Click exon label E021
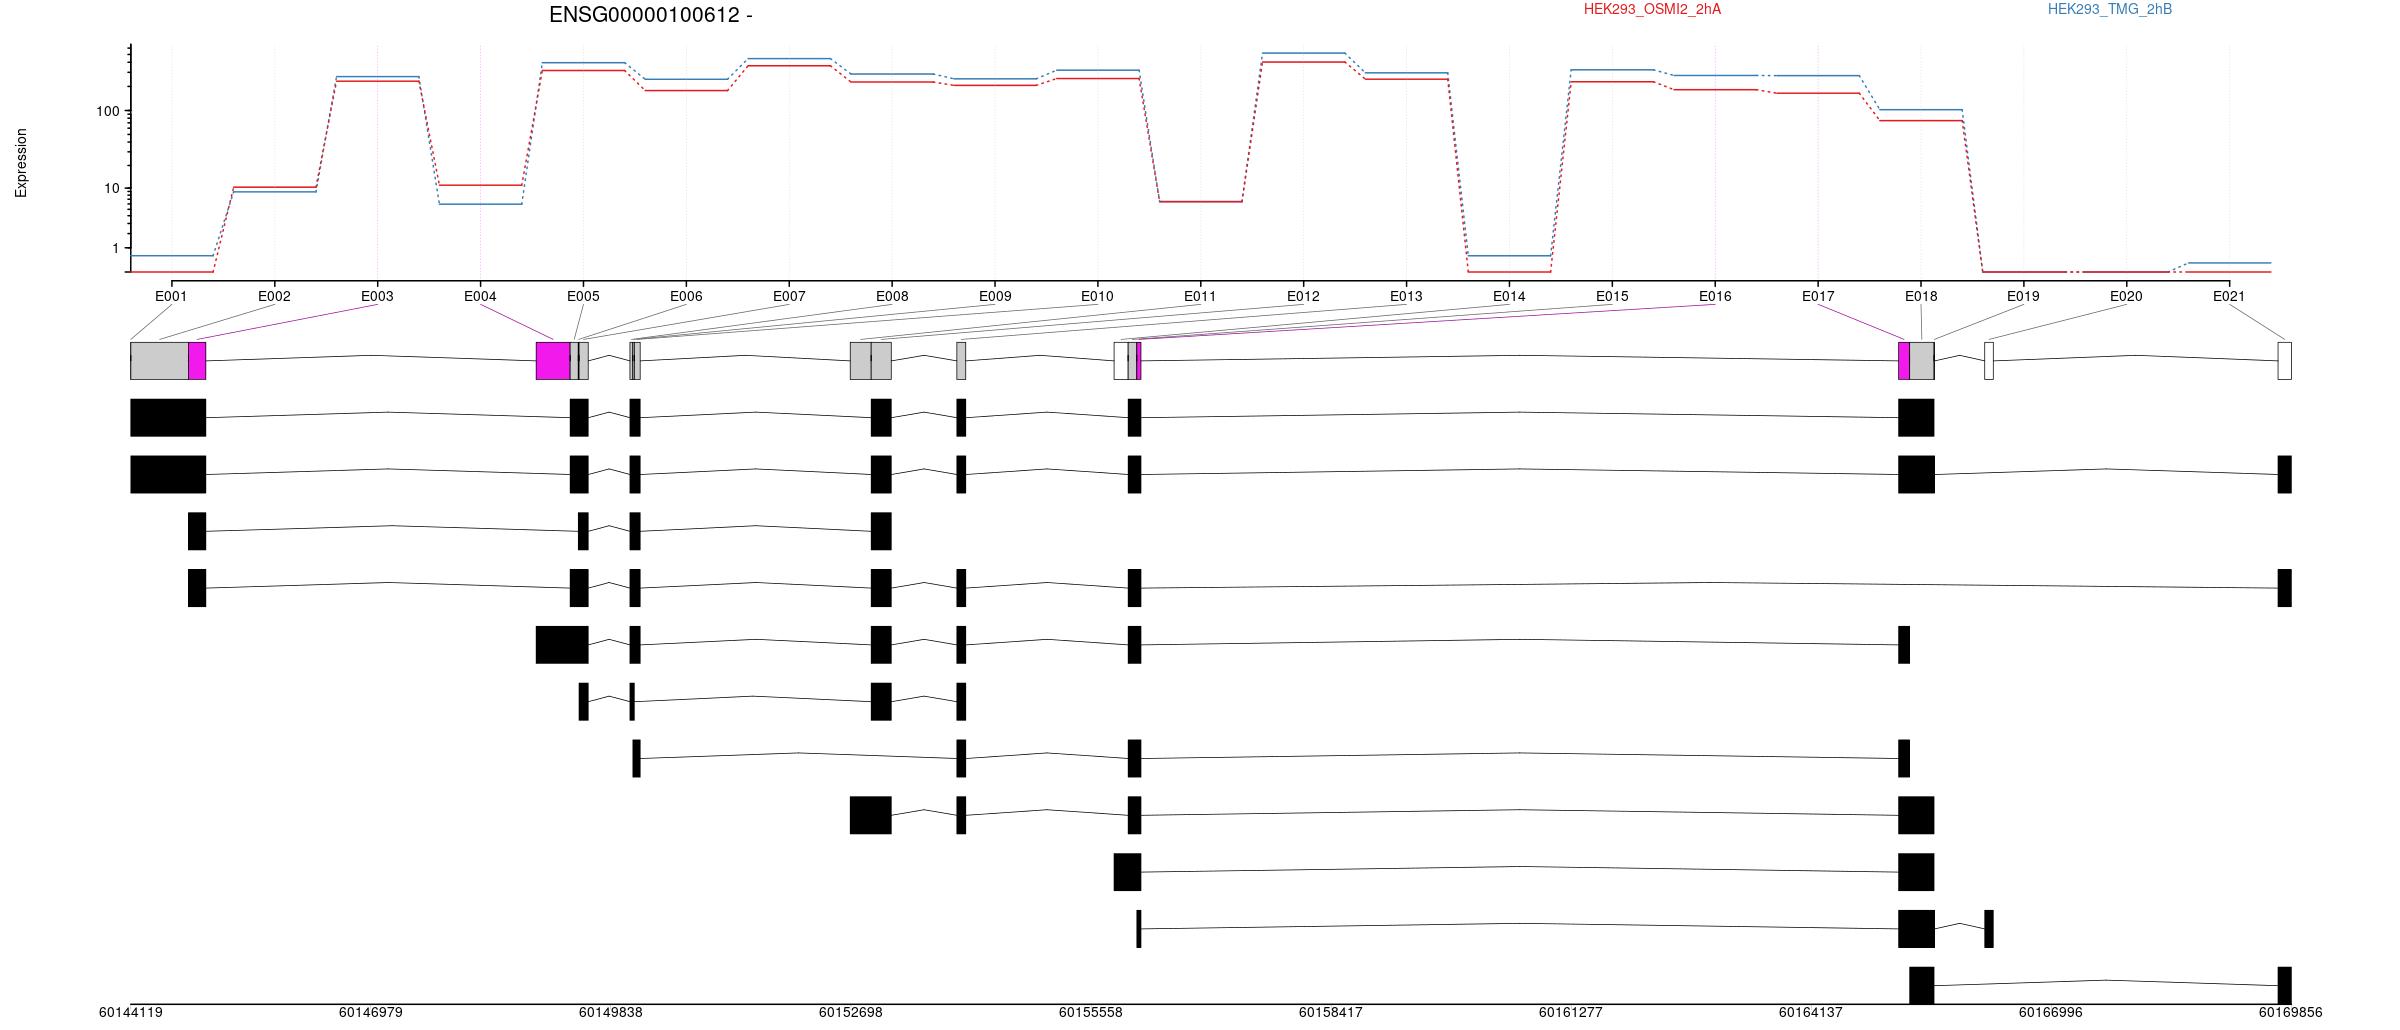This screenshot has width=2400, height=1030. pyautogui.click(x=2229, y=296)
